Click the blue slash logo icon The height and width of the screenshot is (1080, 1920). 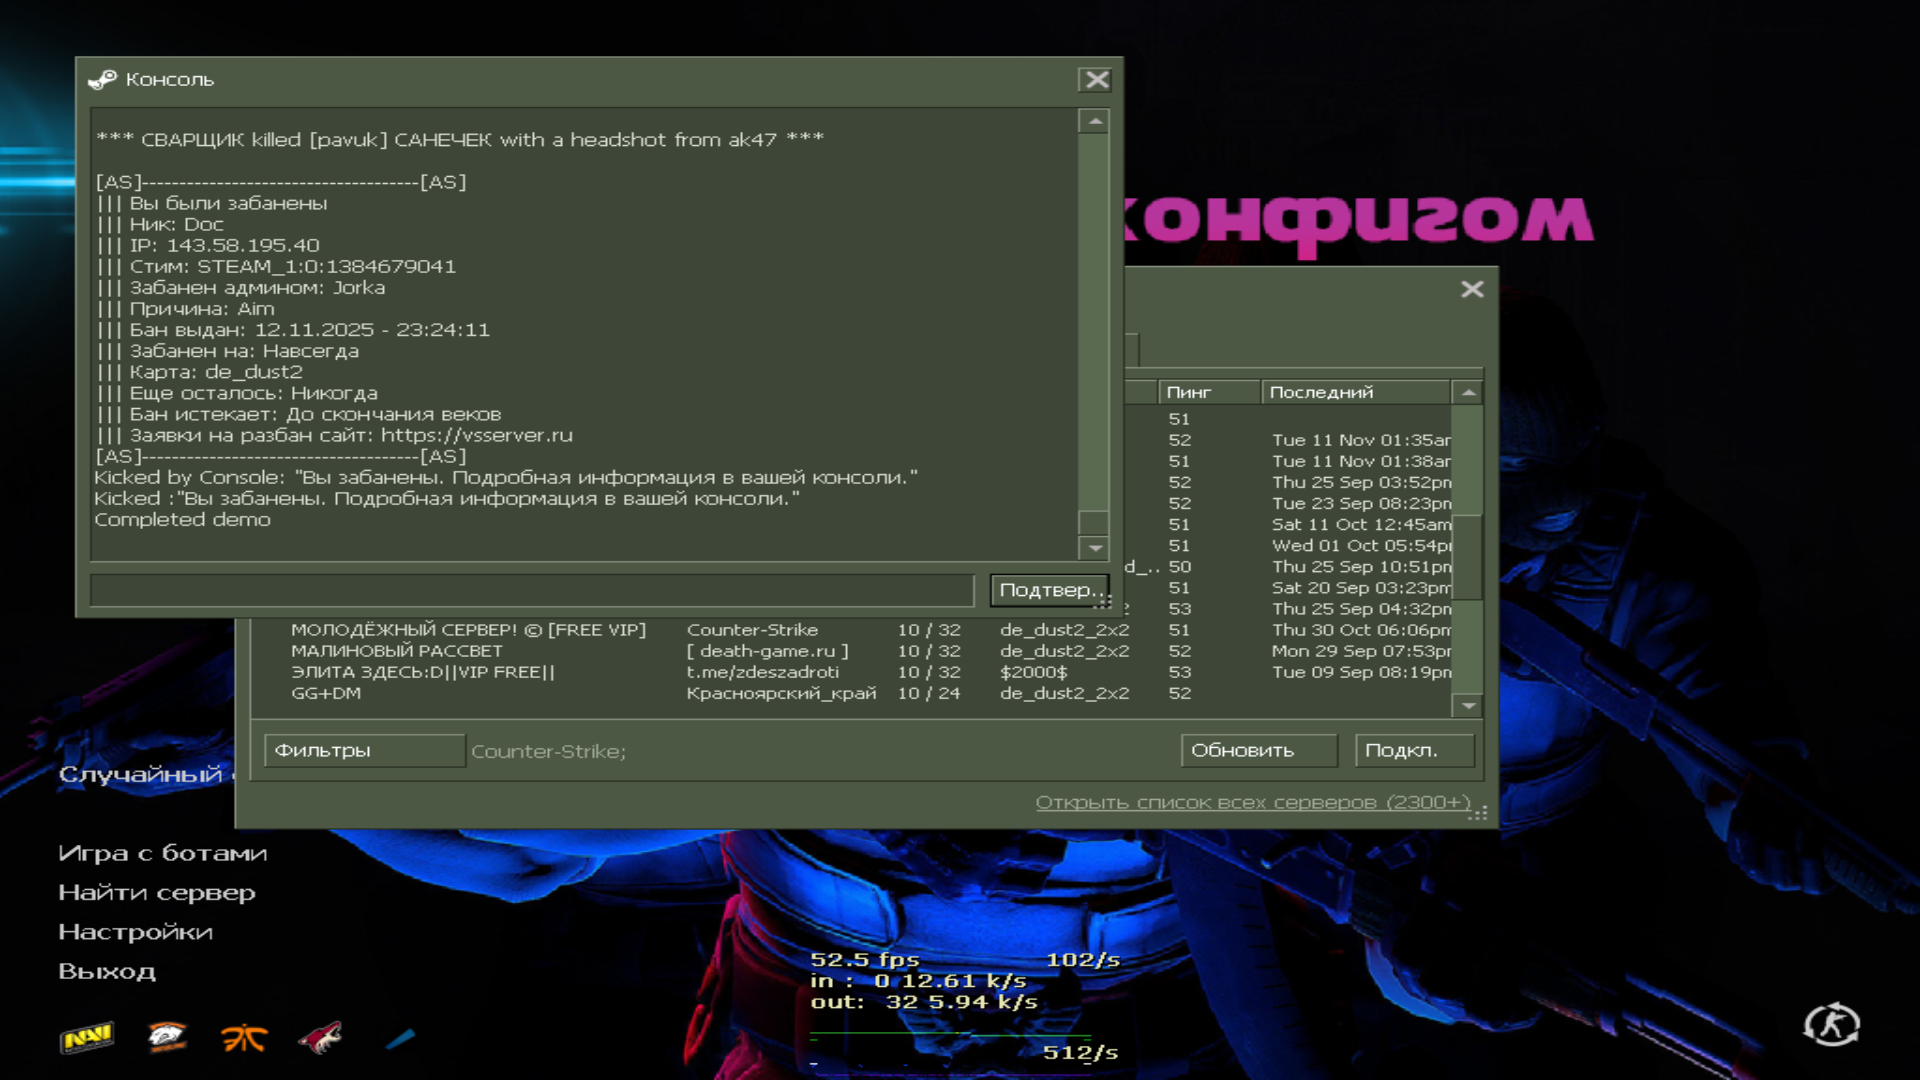[400, 1039]
